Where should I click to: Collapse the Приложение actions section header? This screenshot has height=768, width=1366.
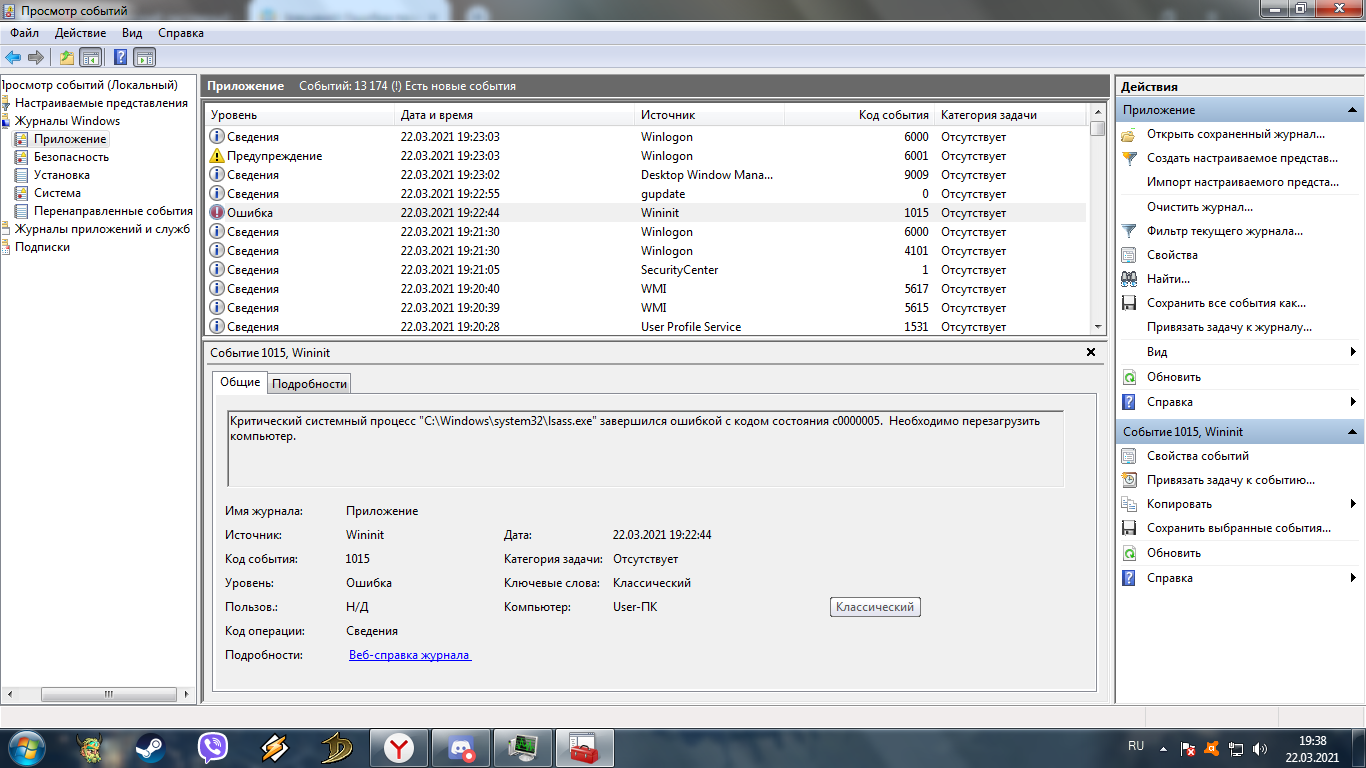(1352, 110)
